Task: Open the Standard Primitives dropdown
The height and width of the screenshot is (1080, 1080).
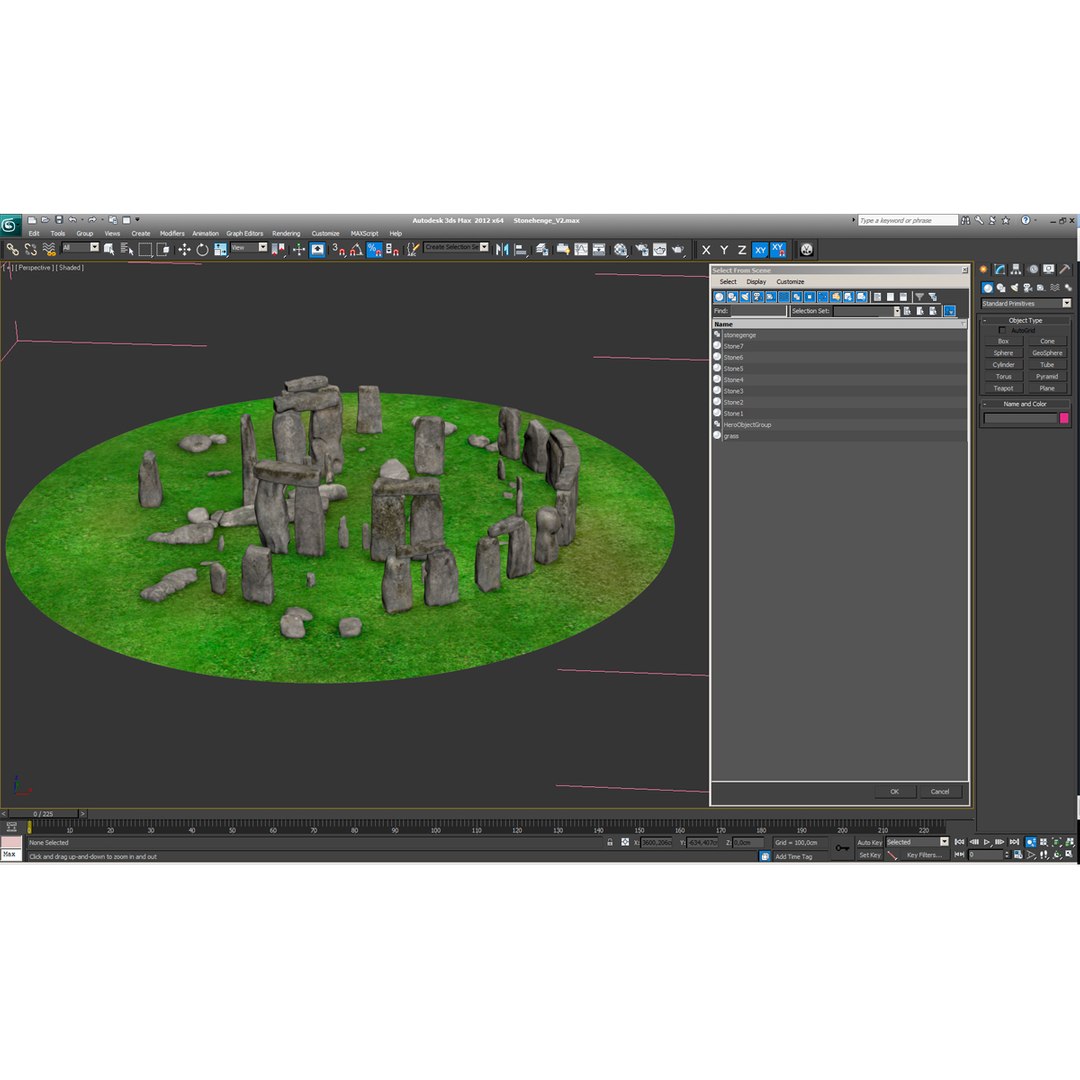Action: pos(1026,303)
